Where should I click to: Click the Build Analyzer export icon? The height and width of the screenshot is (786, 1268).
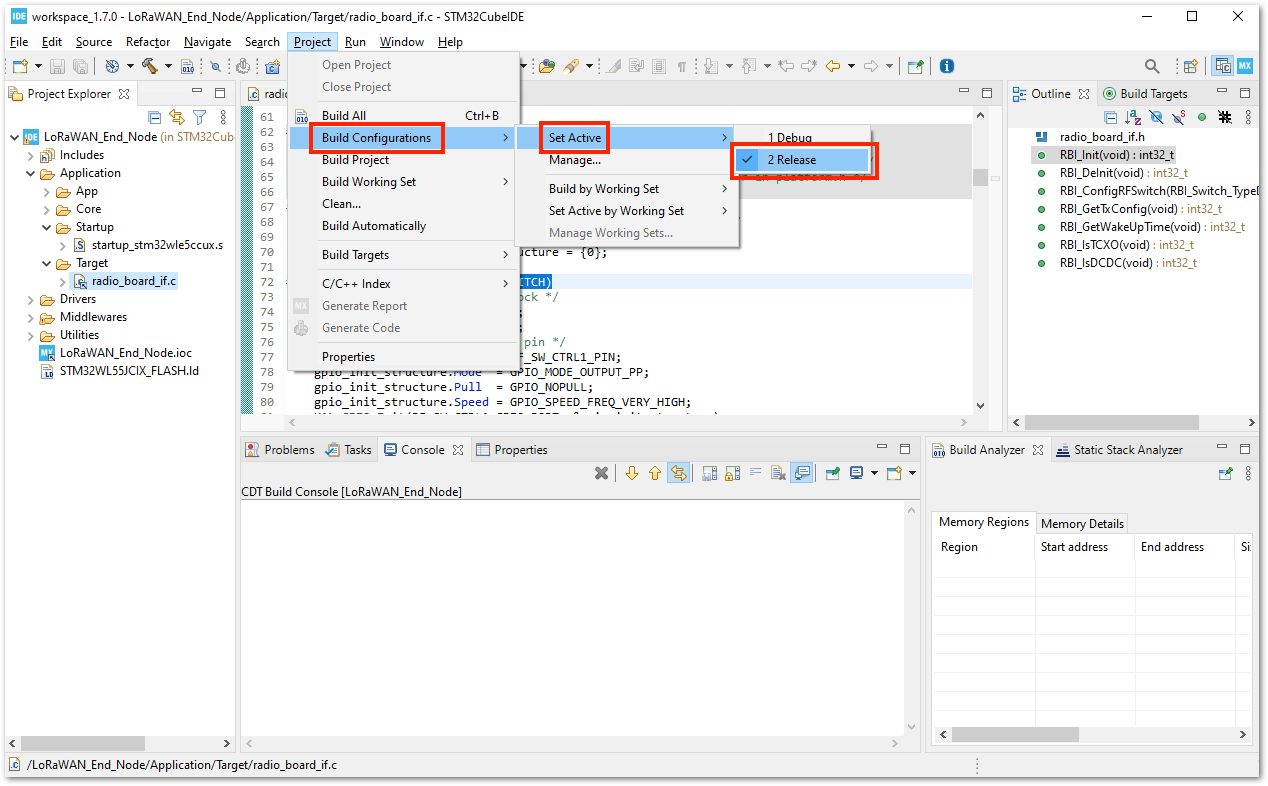click(x=1226, y=473)
